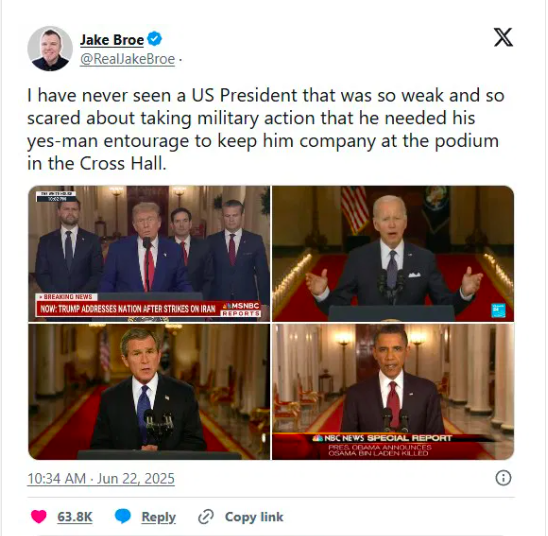Click the blue reply bubble icon

point(123,516)
